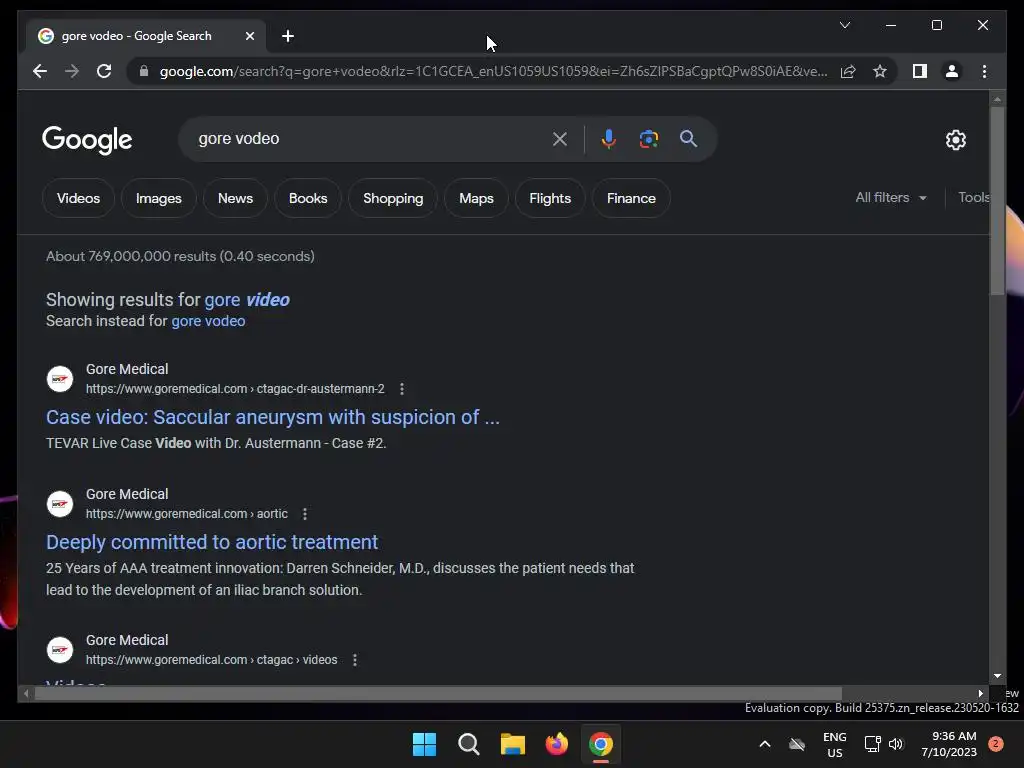Go to the Google logo homepage
This screenshot has height=768, width=1024.
point(87,140)
